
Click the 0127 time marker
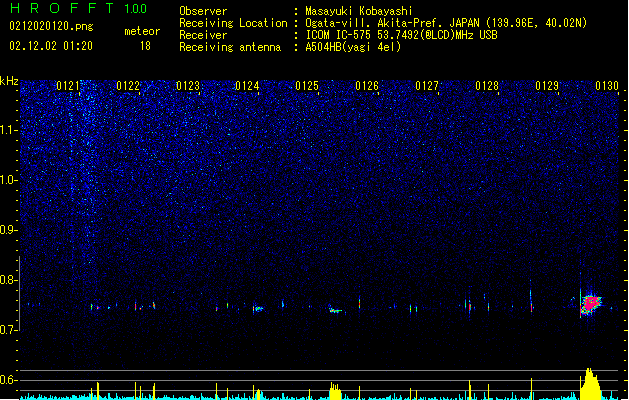pyautogui.click(x=427, y=86)
